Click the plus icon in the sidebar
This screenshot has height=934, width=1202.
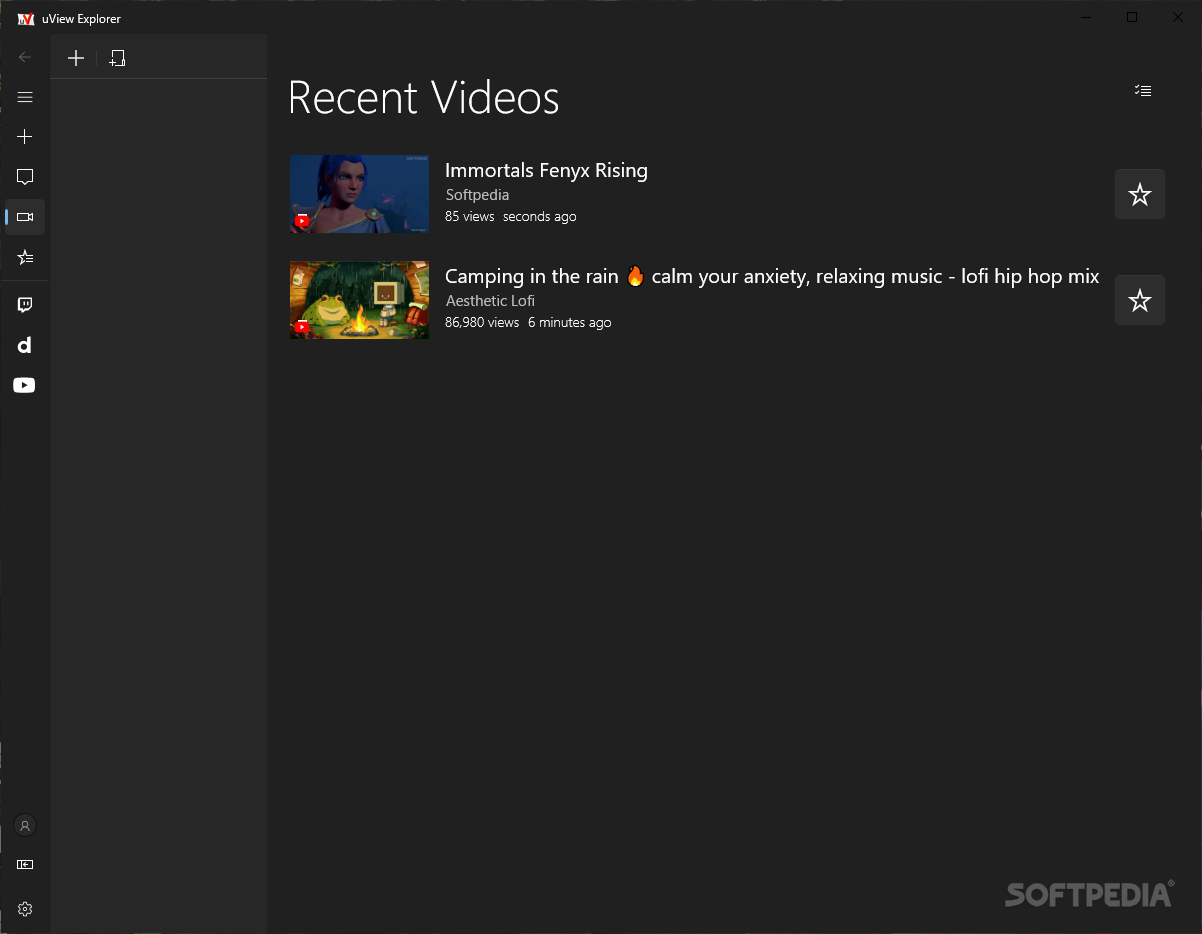tap(25, 137)
